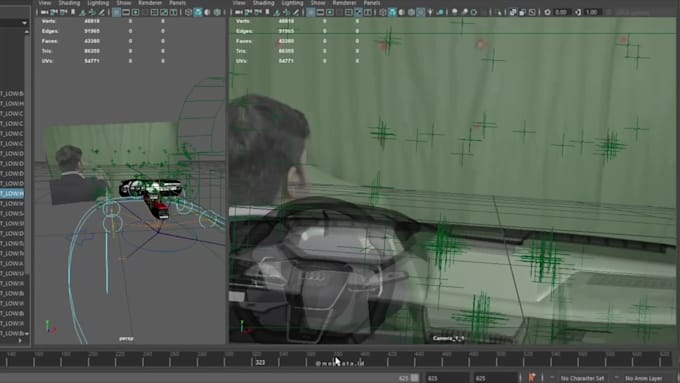Click the Gamma value field showing 1.00

[x=592, y=12]
